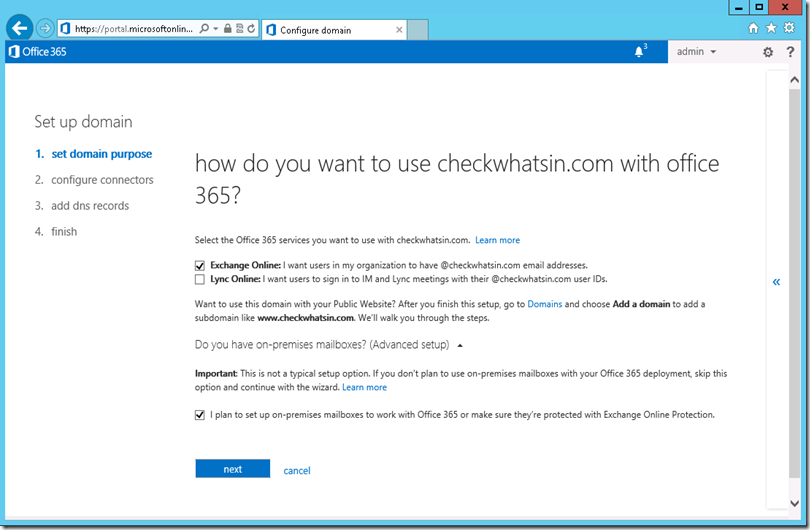Click the Office 365 logo

(38, 52)
